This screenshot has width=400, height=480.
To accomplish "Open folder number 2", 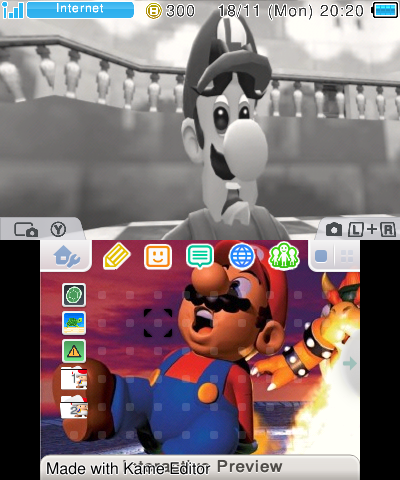I will 74,407.
